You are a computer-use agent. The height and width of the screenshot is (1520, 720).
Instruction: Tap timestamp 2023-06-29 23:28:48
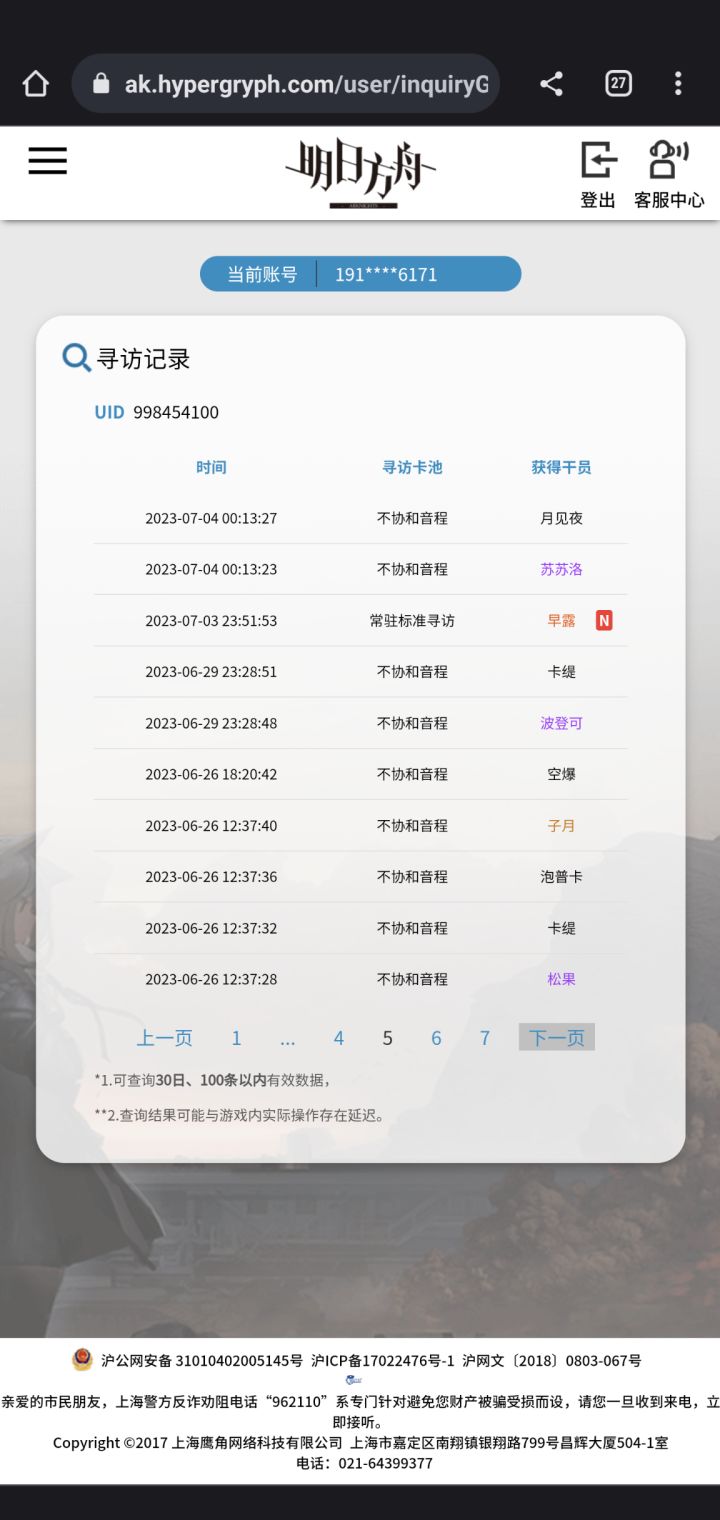point(211,723)
